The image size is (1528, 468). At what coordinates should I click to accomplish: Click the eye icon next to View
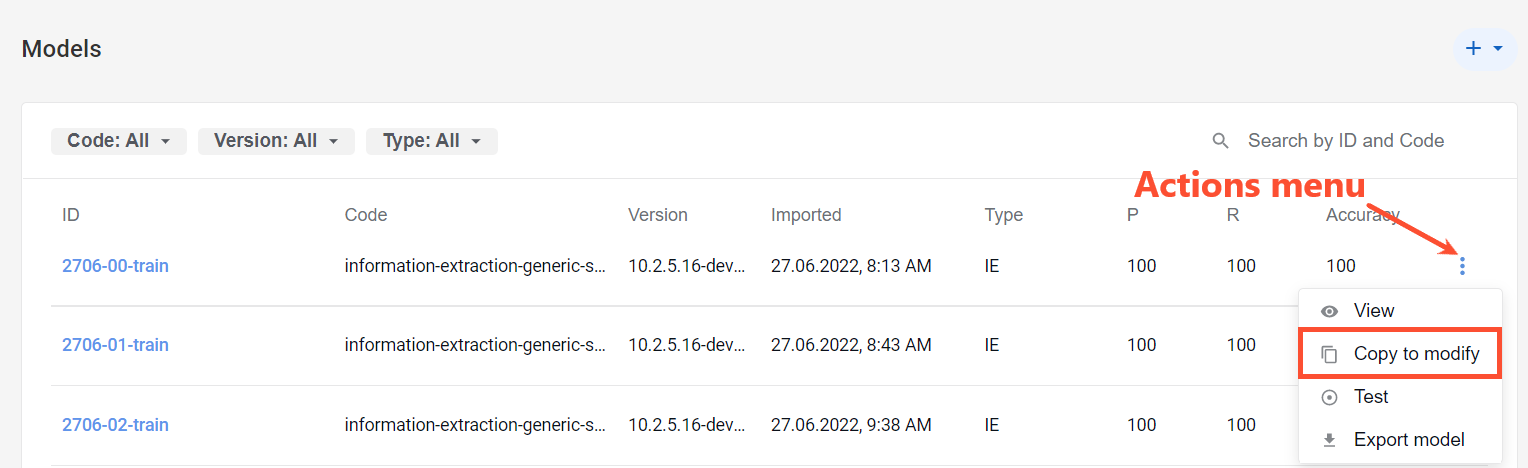(1329, 311)
